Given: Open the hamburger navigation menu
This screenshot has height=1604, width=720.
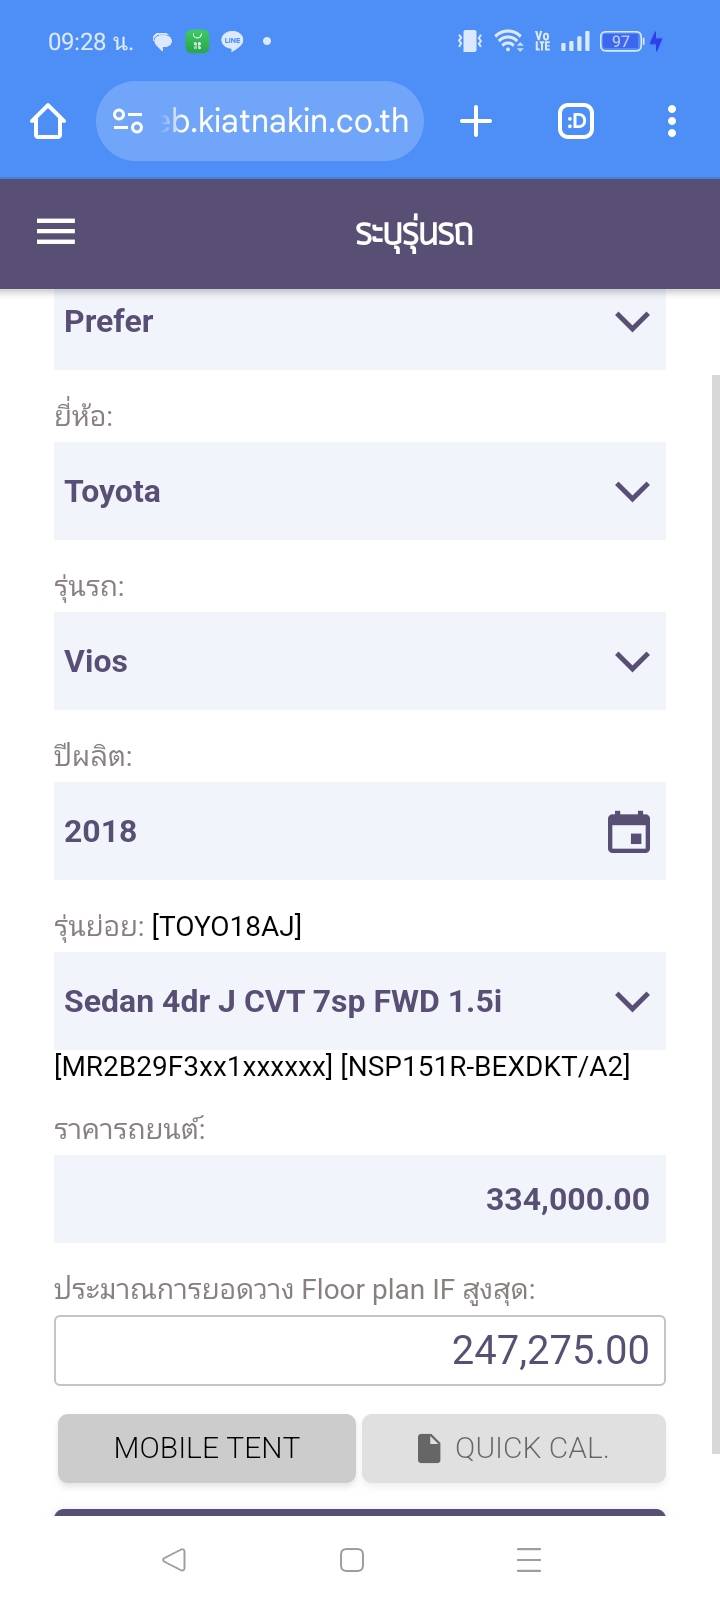Looking at the screenshot, I should [x=56, y=232].
